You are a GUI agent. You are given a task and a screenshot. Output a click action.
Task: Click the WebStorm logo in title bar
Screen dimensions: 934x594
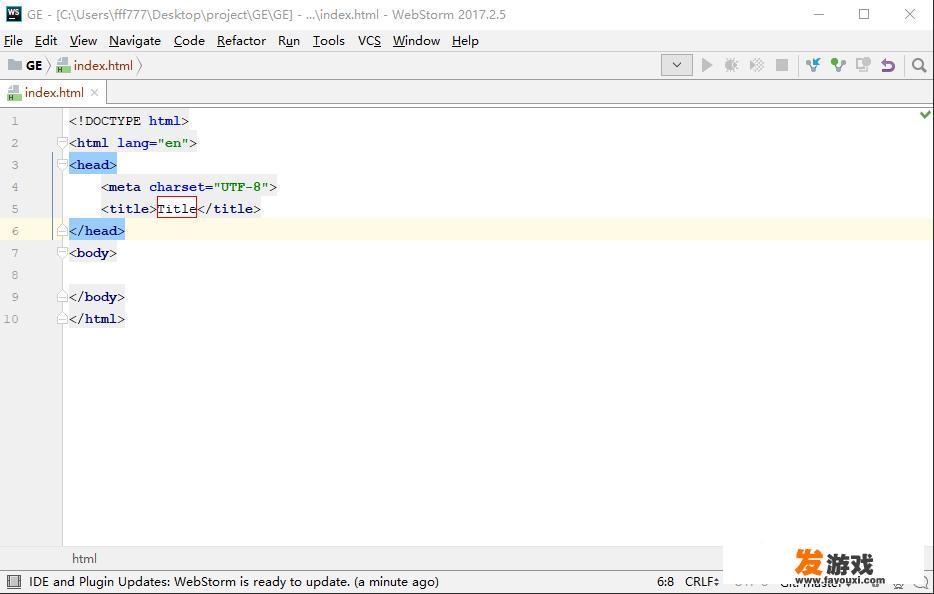coord(14,14)
